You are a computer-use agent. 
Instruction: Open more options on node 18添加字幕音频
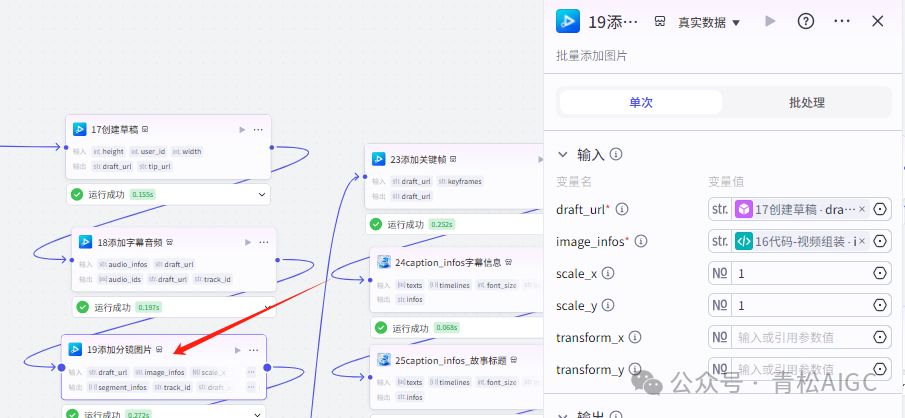264,242
